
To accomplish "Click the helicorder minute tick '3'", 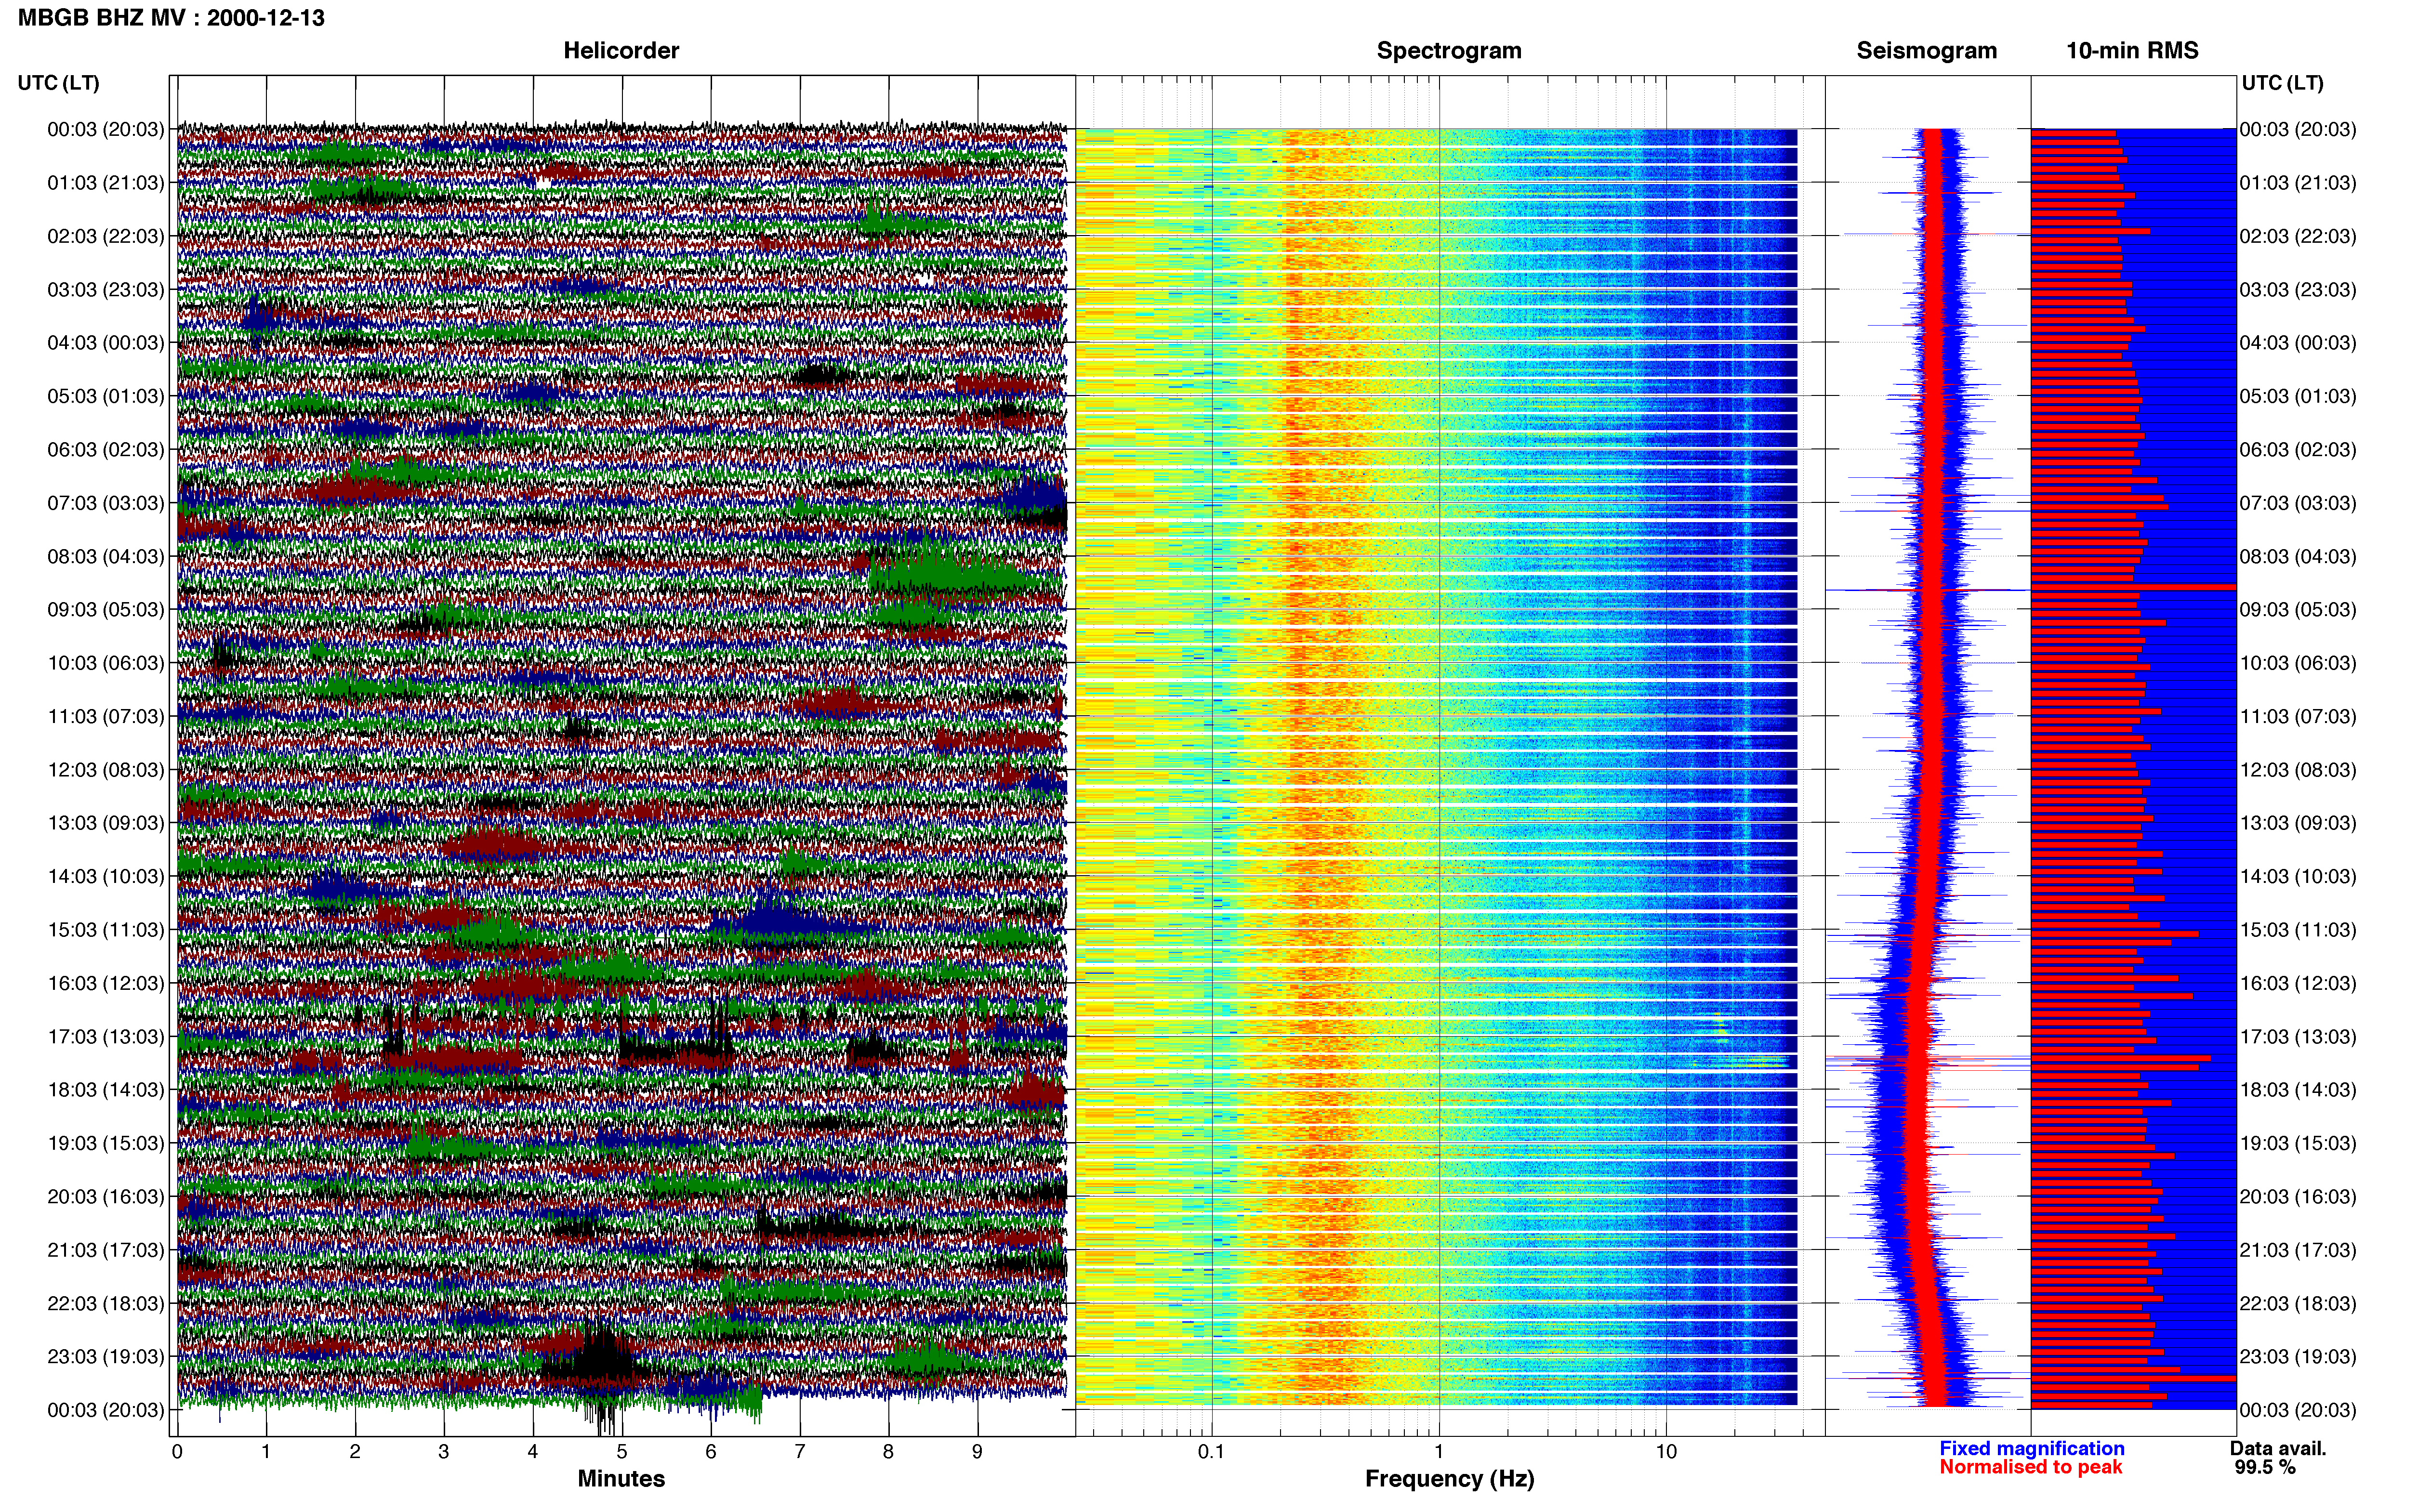I will click(x=444, y=1452).
